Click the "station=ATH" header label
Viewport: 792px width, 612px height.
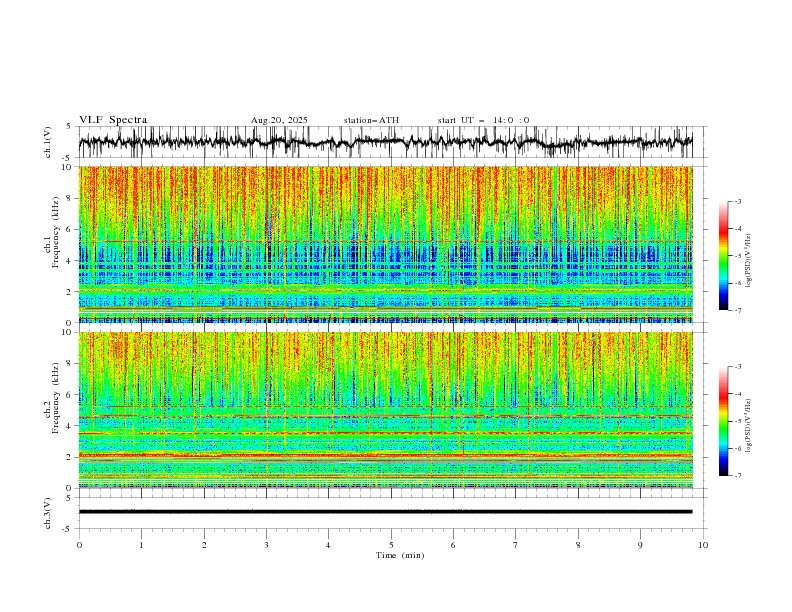click(x=371, y=120)
